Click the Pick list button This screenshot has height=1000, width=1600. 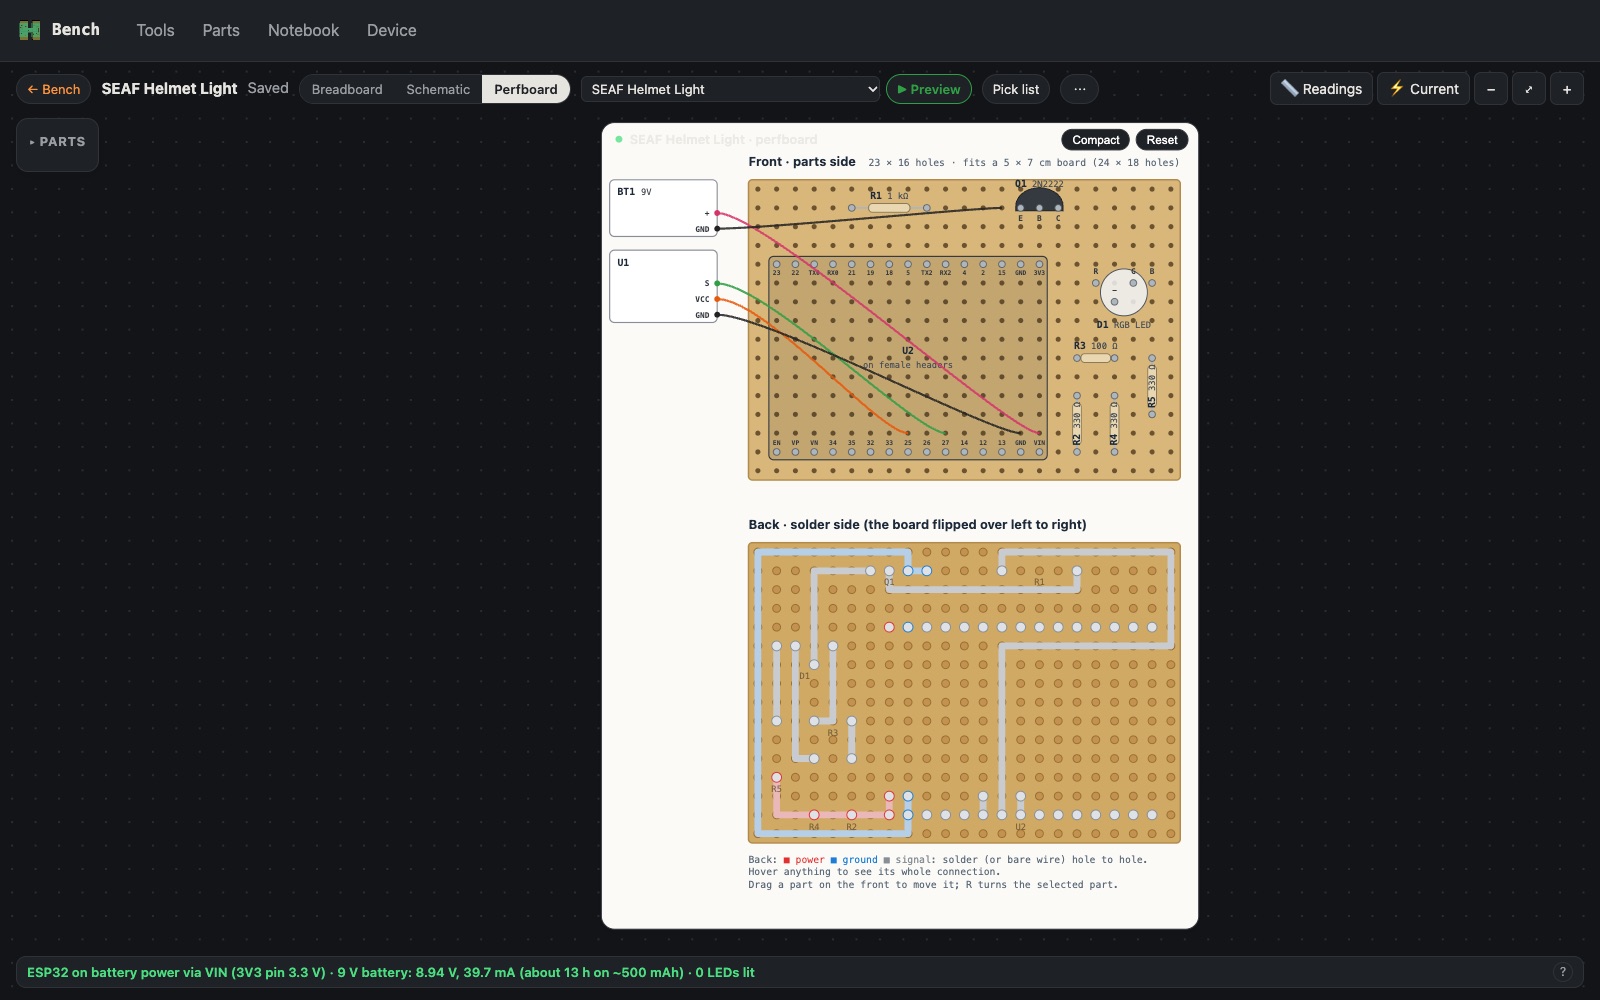[x=1016, y=89]
